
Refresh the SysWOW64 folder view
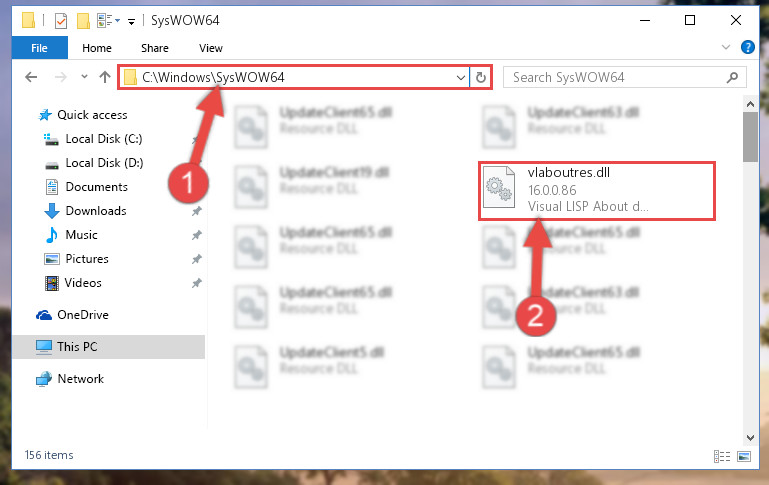[x=481, y=77]
